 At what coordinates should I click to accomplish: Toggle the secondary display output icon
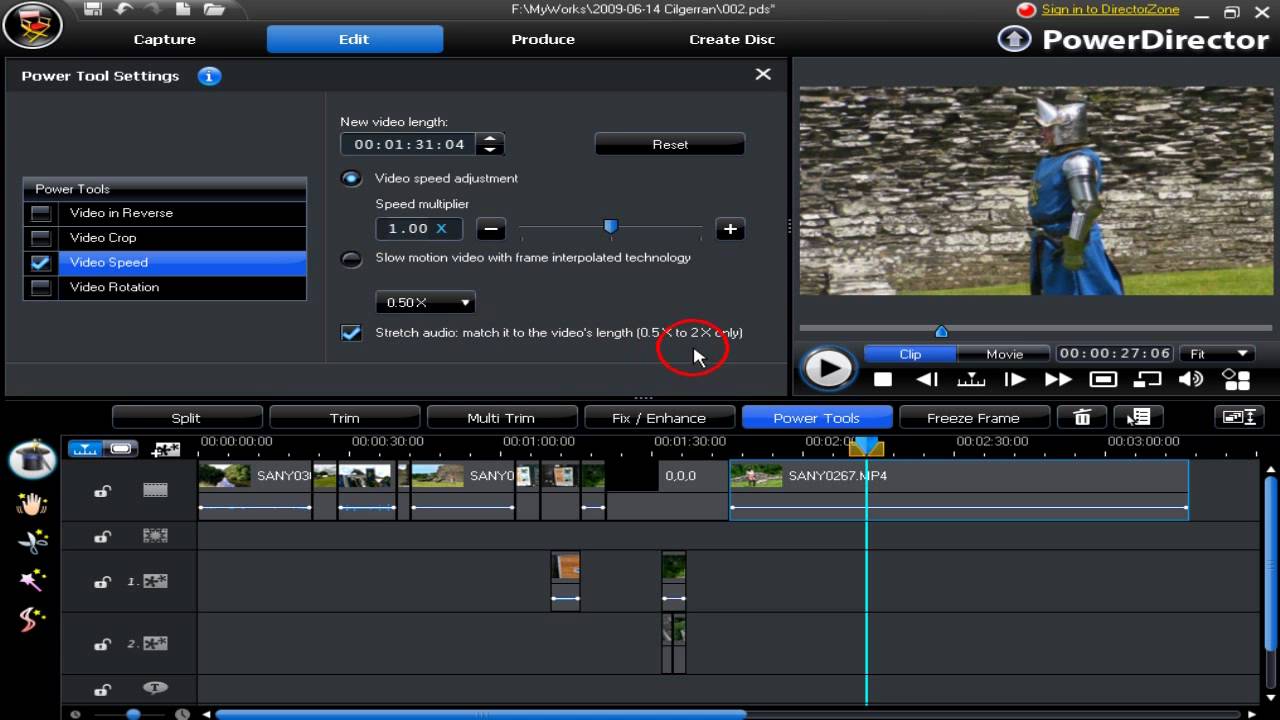[x=1147, y=379]
